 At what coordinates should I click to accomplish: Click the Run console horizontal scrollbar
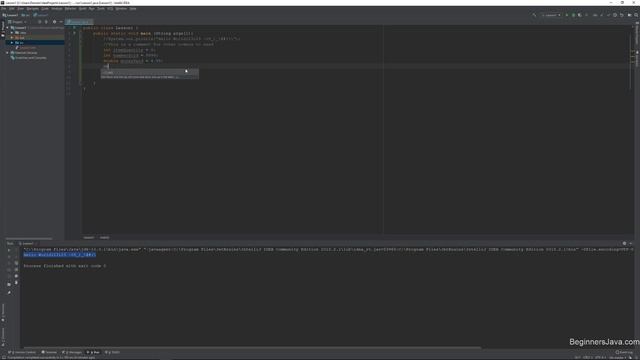tap(252, 348)
